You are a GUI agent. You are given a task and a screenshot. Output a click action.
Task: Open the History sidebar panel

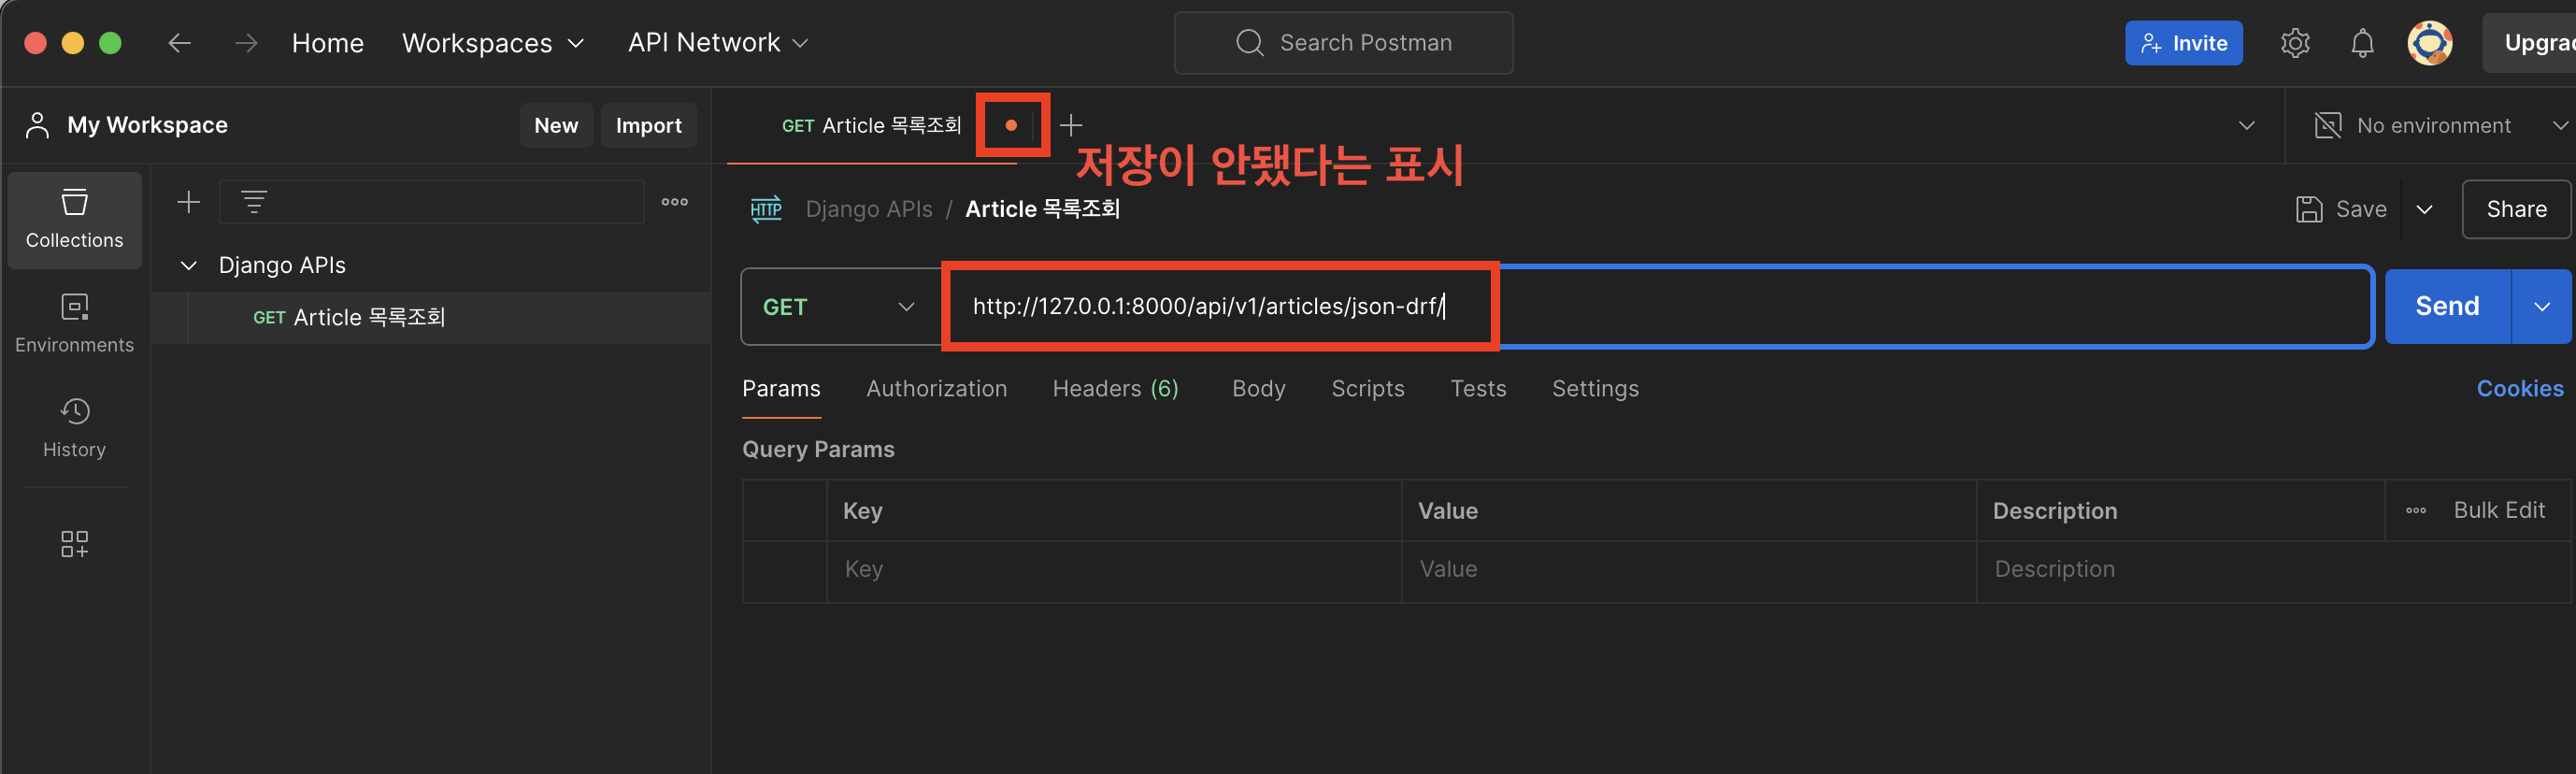point(75,428)
